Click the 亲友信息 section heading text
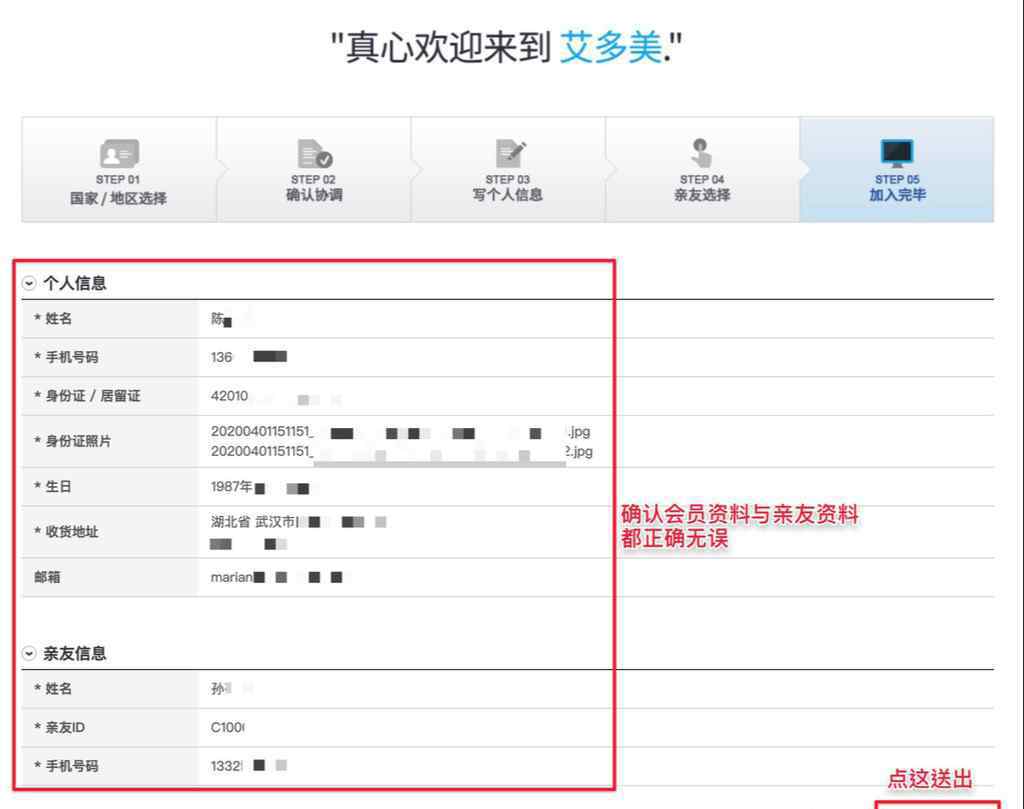The height and width of the screenshot is (809, 1024). tap(74, 653)
